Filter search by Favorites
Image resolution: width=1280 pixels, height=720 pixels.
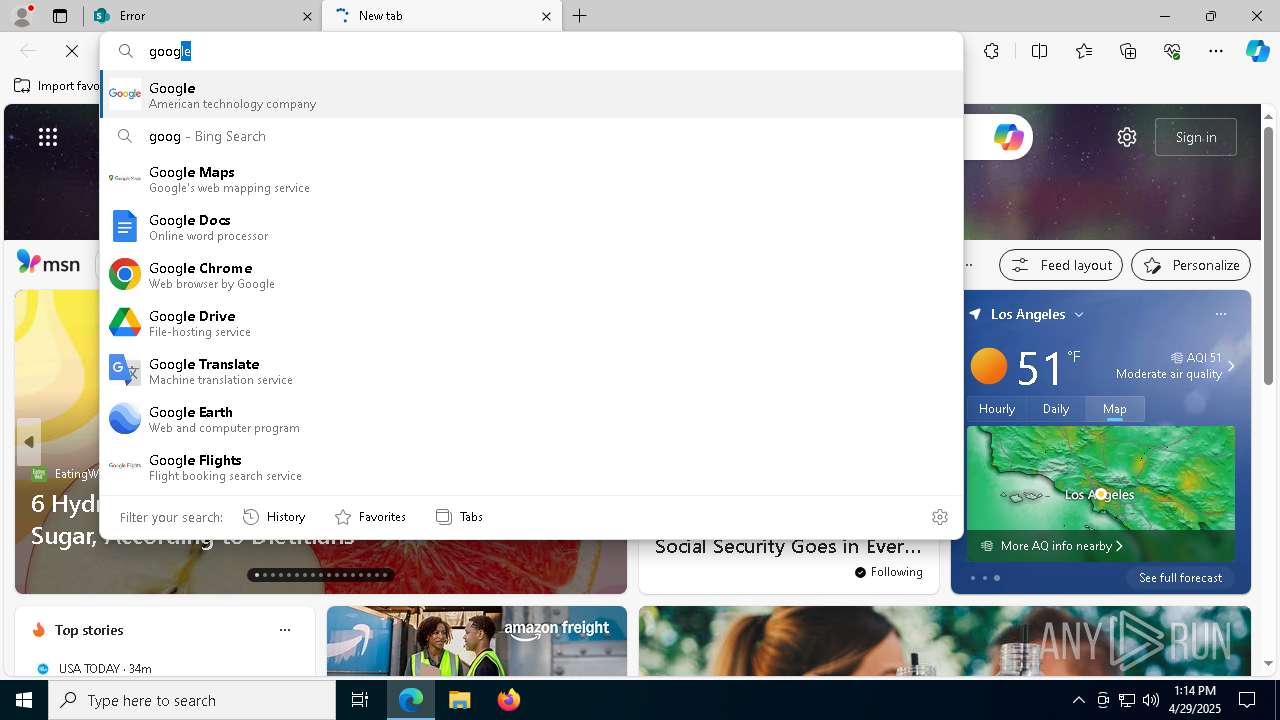[x=370, y=517]
